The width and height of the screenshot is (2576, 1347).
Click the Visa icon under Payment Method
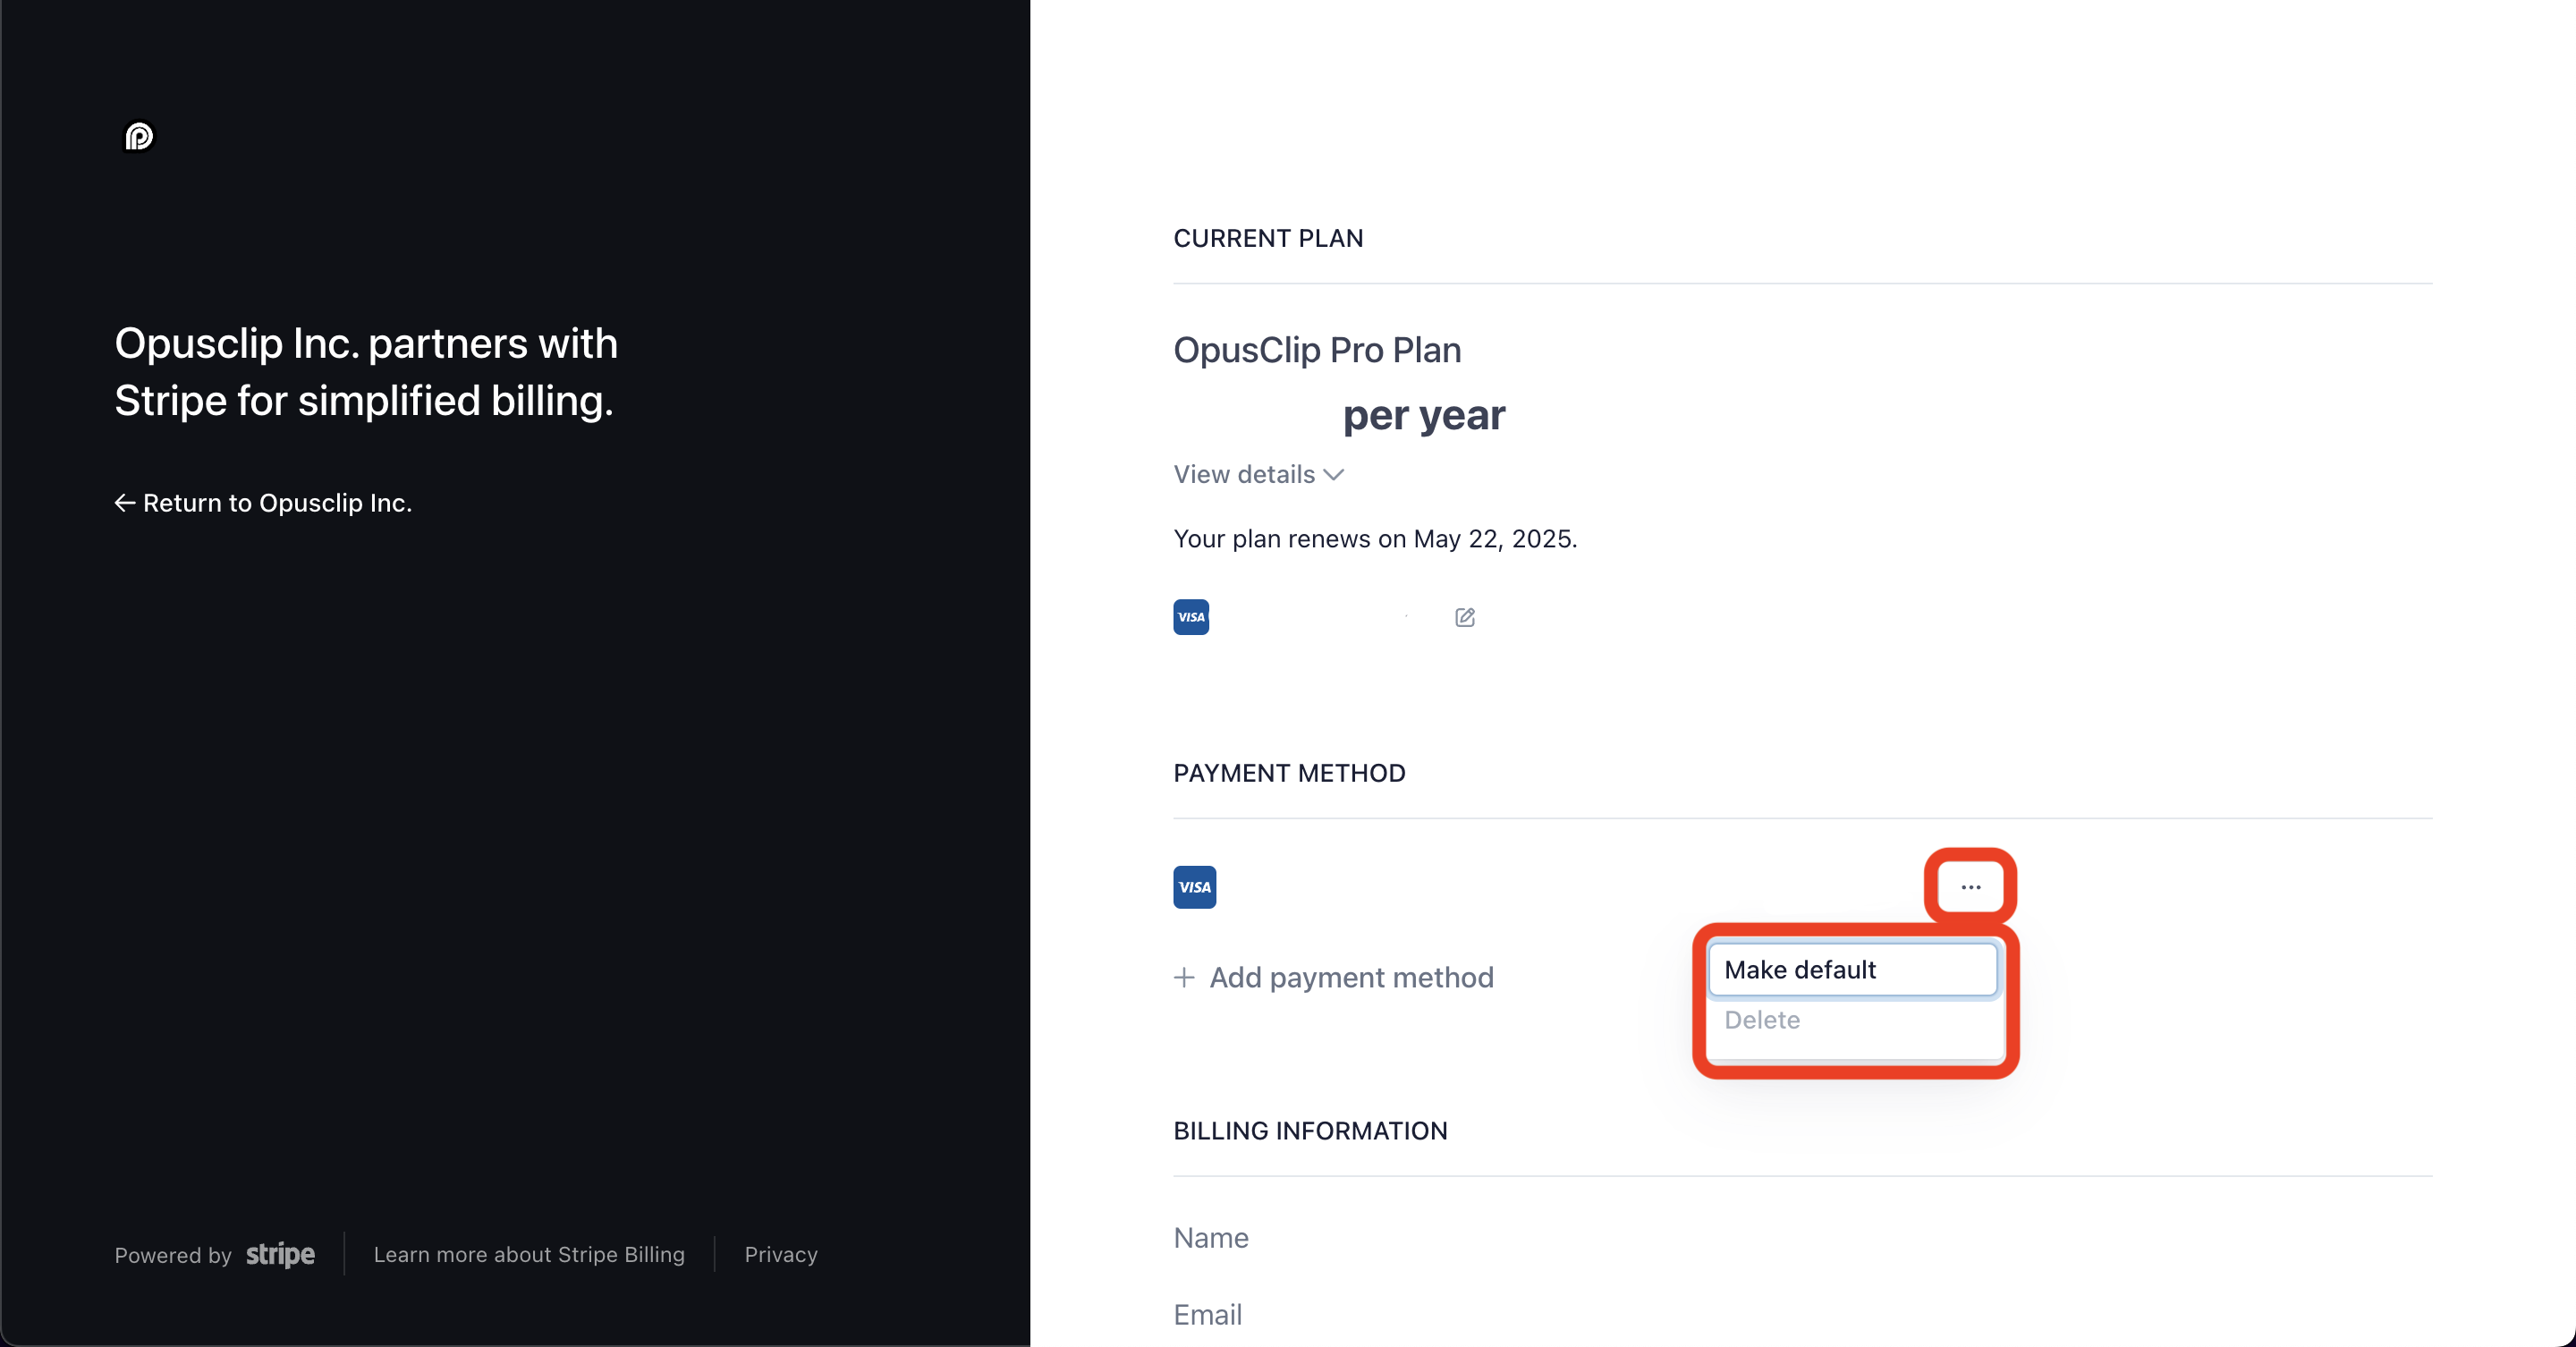pos(1194,887)
